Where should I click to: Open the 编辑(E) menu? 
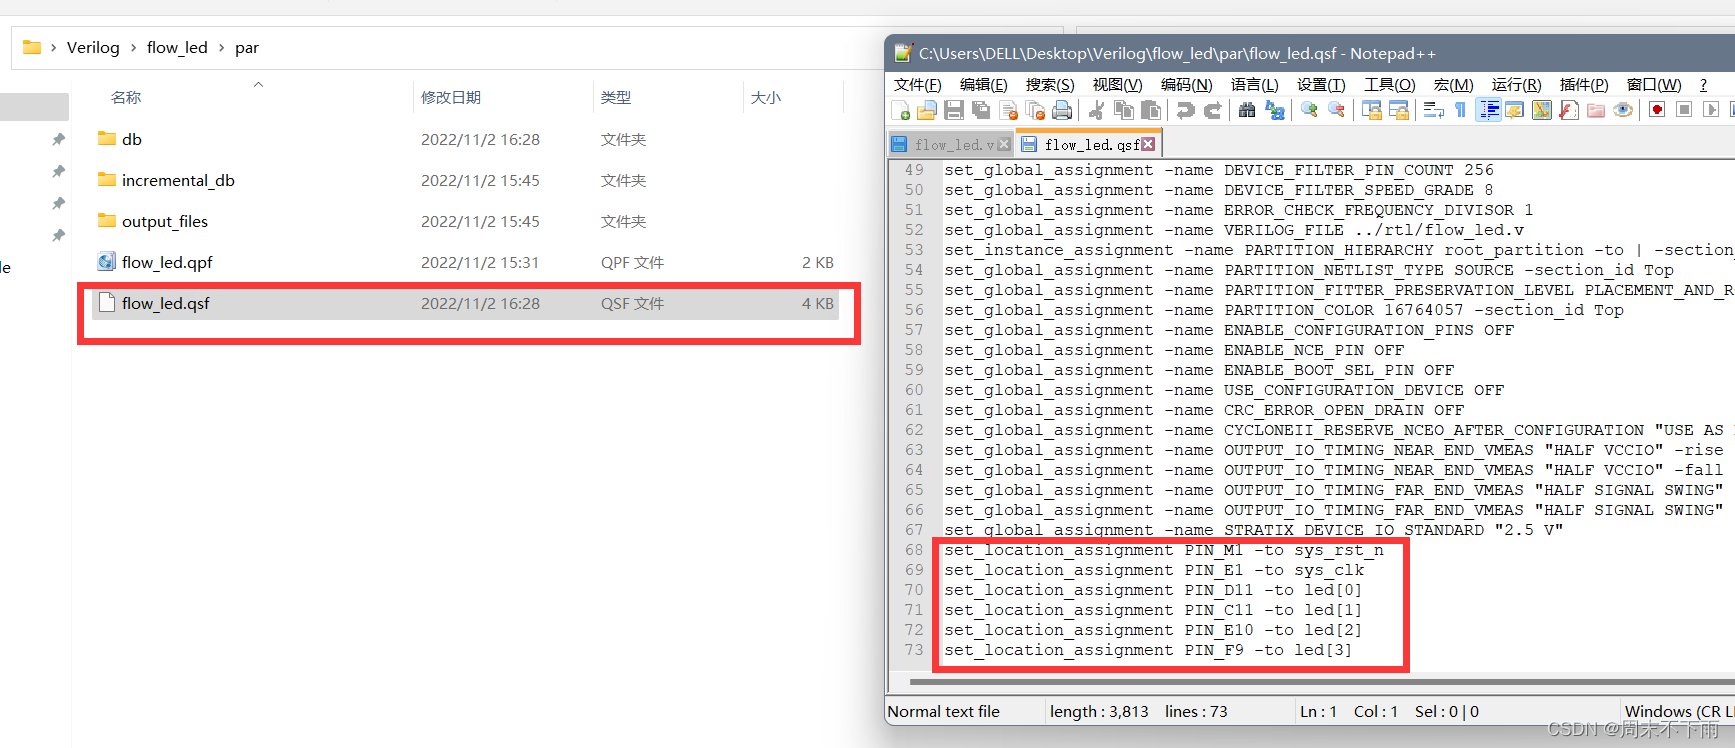(983, 85)
